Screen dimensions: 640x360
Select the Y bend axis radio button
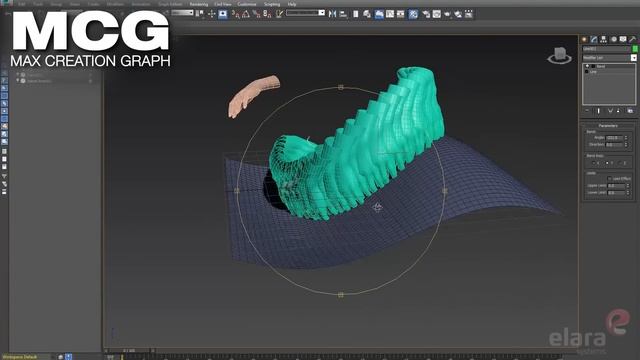(607, 163)
